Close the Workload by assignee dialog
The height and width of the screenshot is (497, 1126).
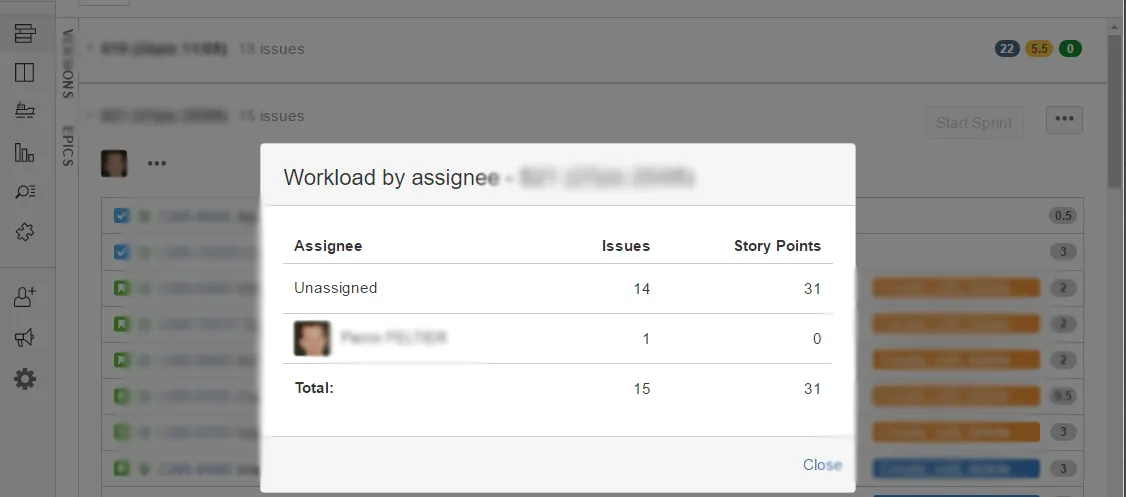coord(822,465)
